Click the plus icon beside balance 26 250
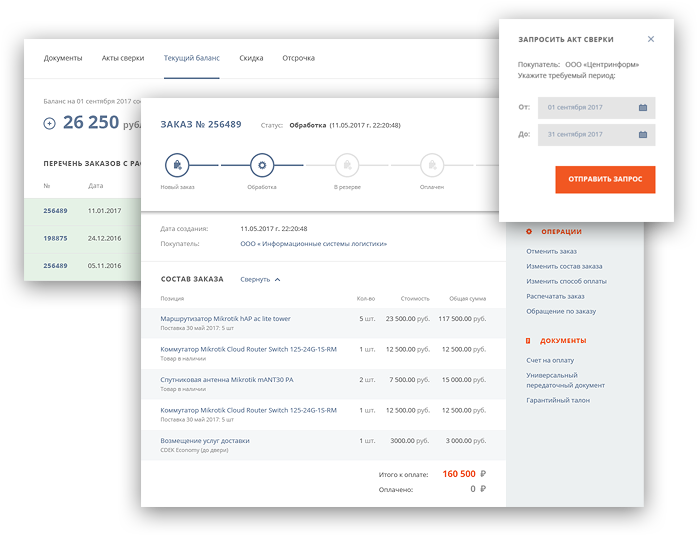 pyautogui.click(x=49, y=123)
